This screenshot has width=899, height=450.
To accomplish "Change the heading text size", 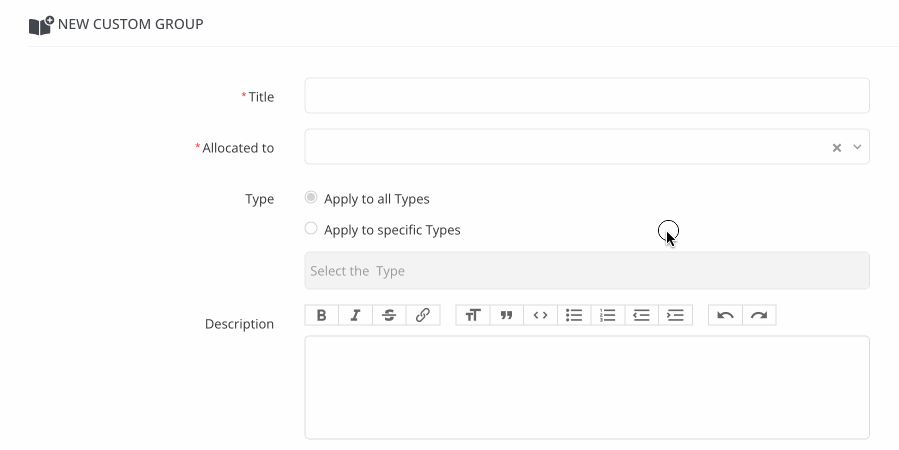I will [x=472, y=315].
